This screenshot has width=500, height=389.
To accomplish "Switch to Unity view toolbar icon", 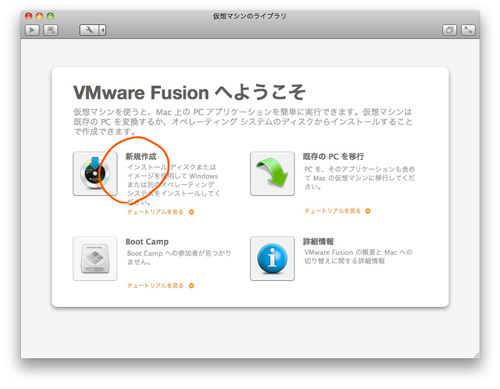I will (x=449, y=30).
